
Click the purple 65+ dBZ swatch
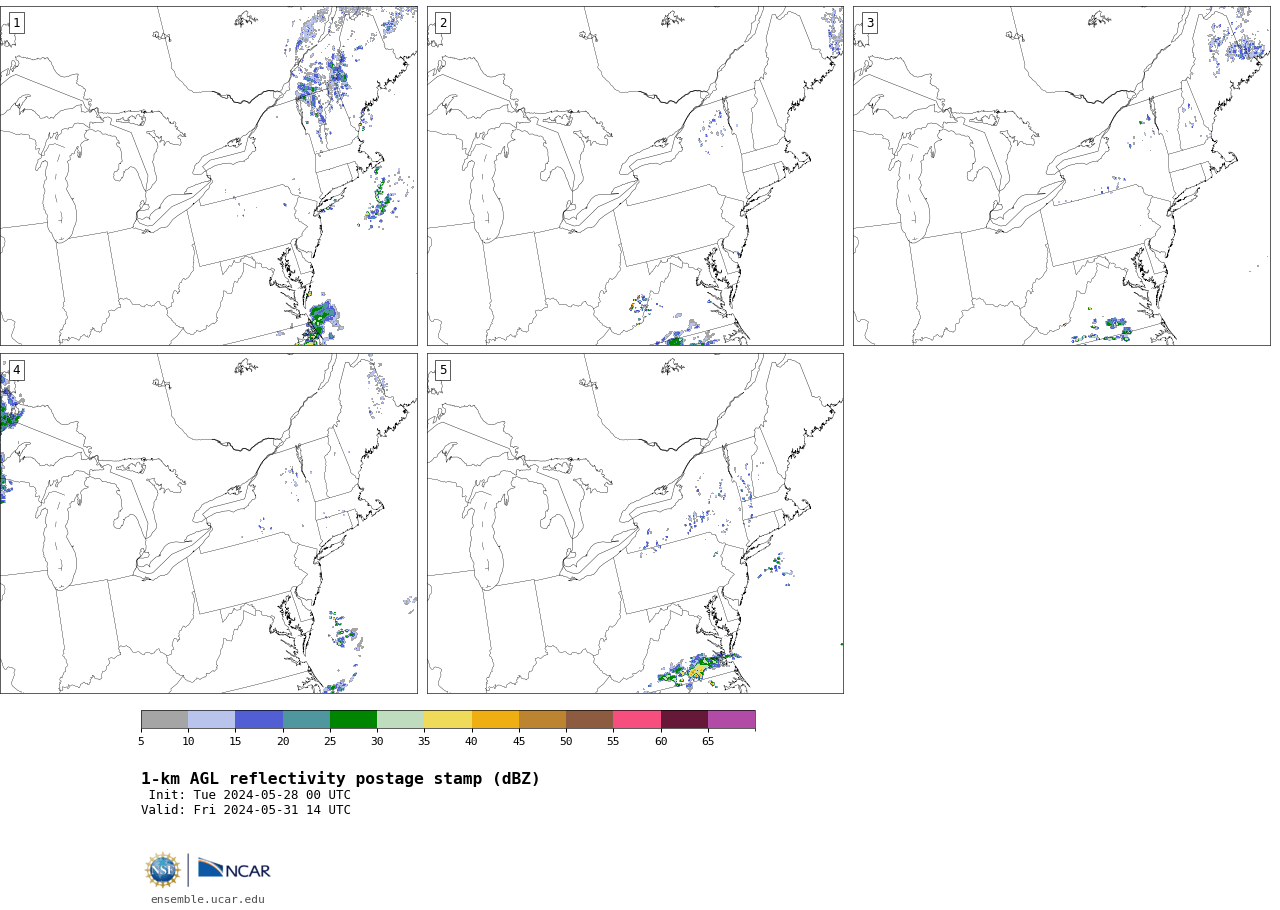point(731,720)
